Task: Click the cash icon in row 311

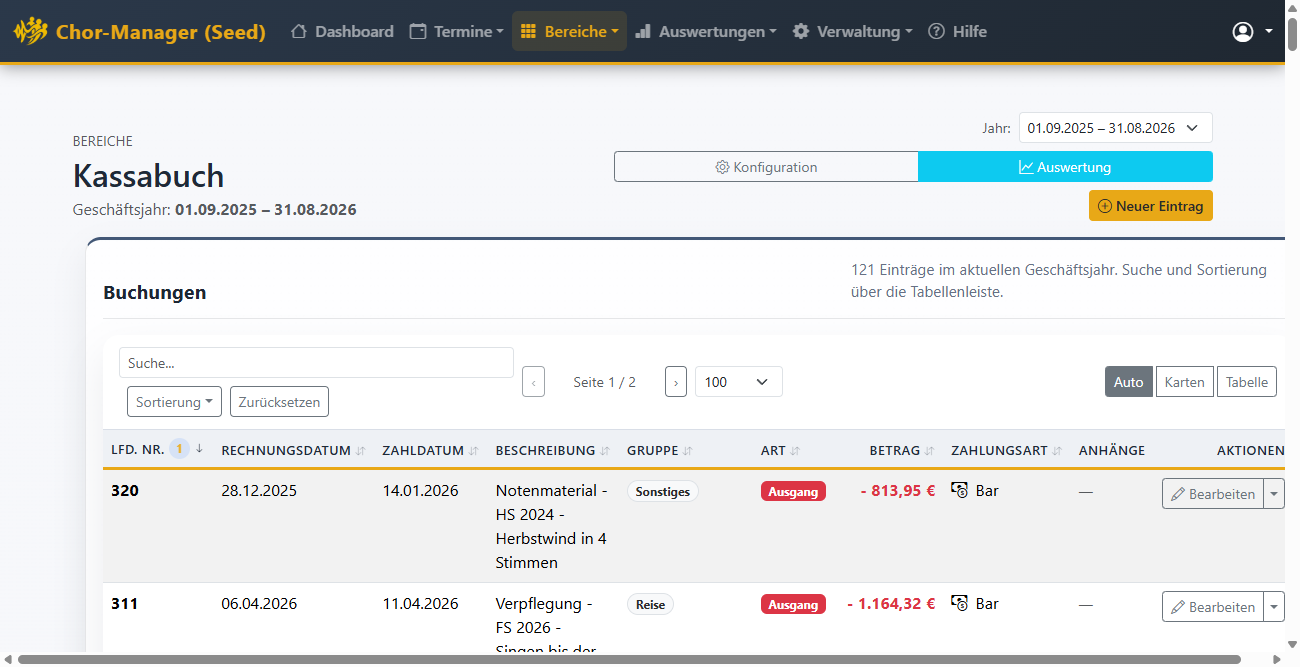Action: [x=960, y=604]
